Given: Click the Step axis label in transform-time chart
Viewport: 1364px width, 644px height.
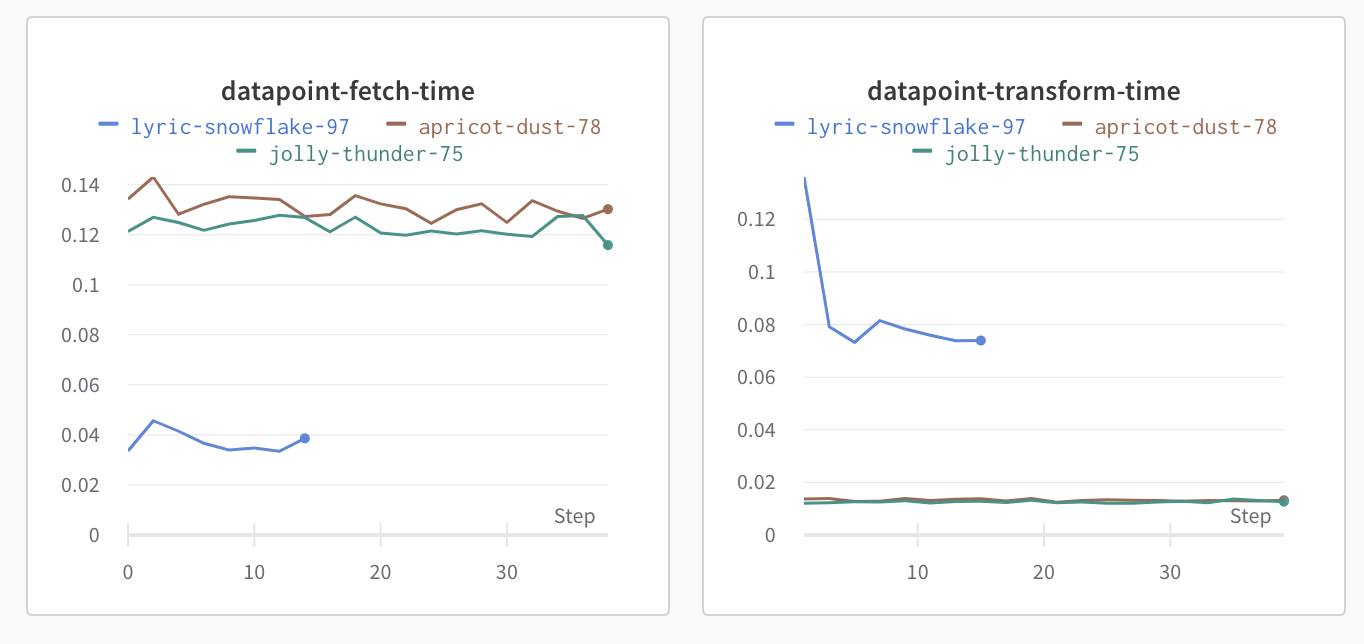Looking at the screenshot, I should click(x=1250, y=516).
